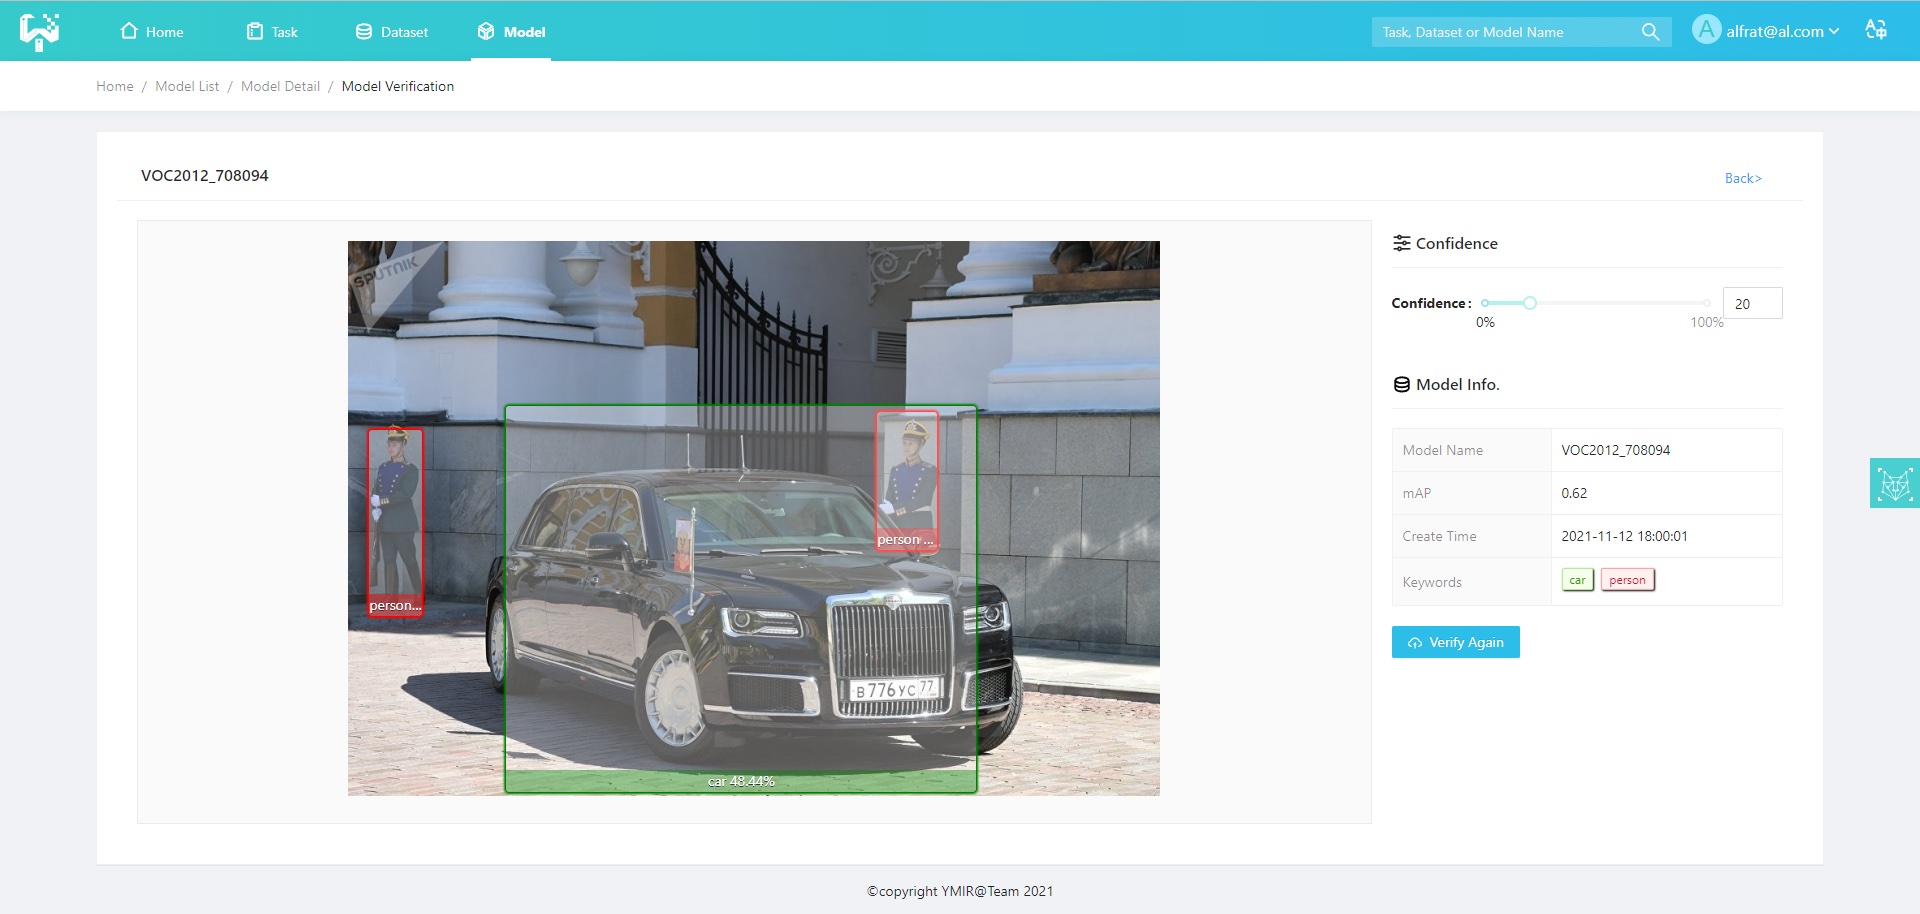Click the floating wolf assistant icon
This screenshot has width=1920, height=914.
[1894, 484]
